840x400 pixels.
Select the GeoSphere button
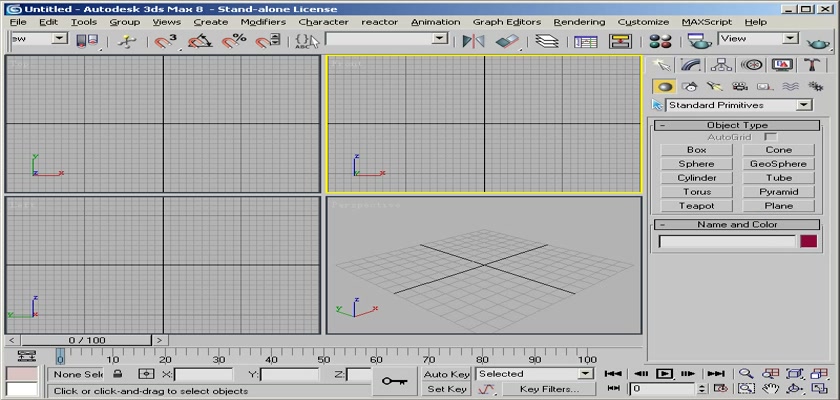(x=778, y=164)
